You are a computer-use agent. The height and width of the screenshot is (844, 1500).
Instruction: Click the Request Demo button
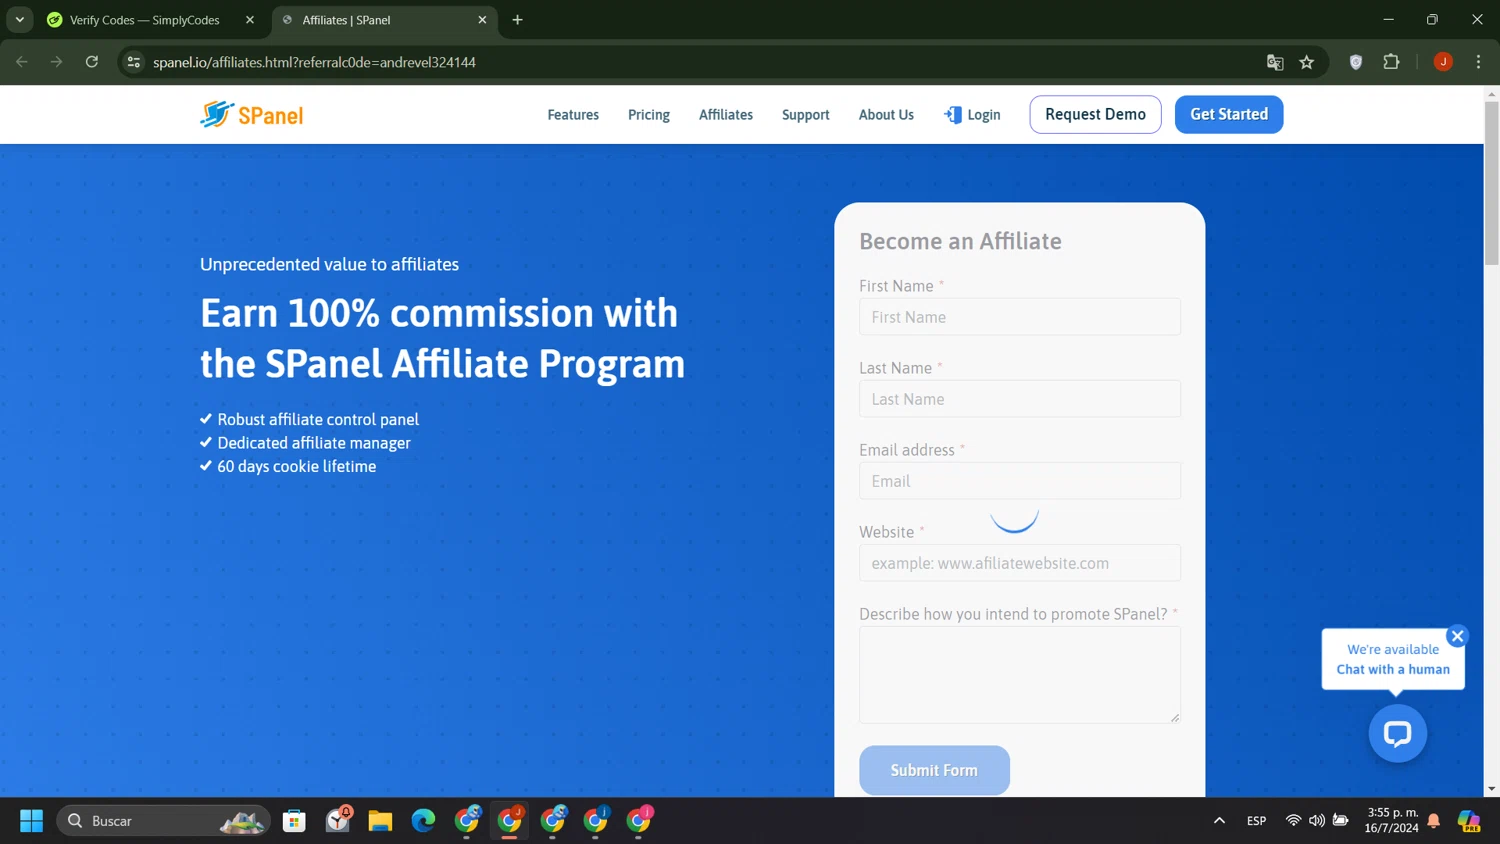click(x=1095, y=114)
